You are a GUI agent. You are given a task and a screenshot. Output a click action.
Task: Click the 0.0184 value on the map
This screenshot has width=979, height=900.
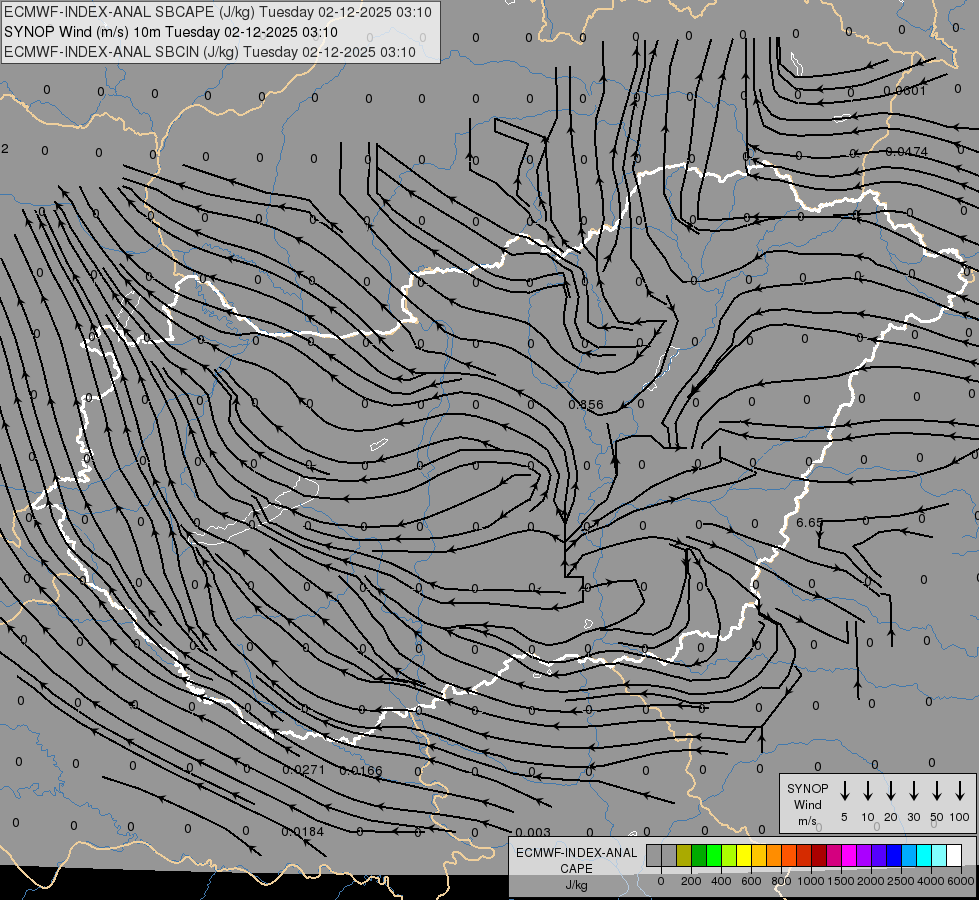pyautogui.click(x=302, y=832)
